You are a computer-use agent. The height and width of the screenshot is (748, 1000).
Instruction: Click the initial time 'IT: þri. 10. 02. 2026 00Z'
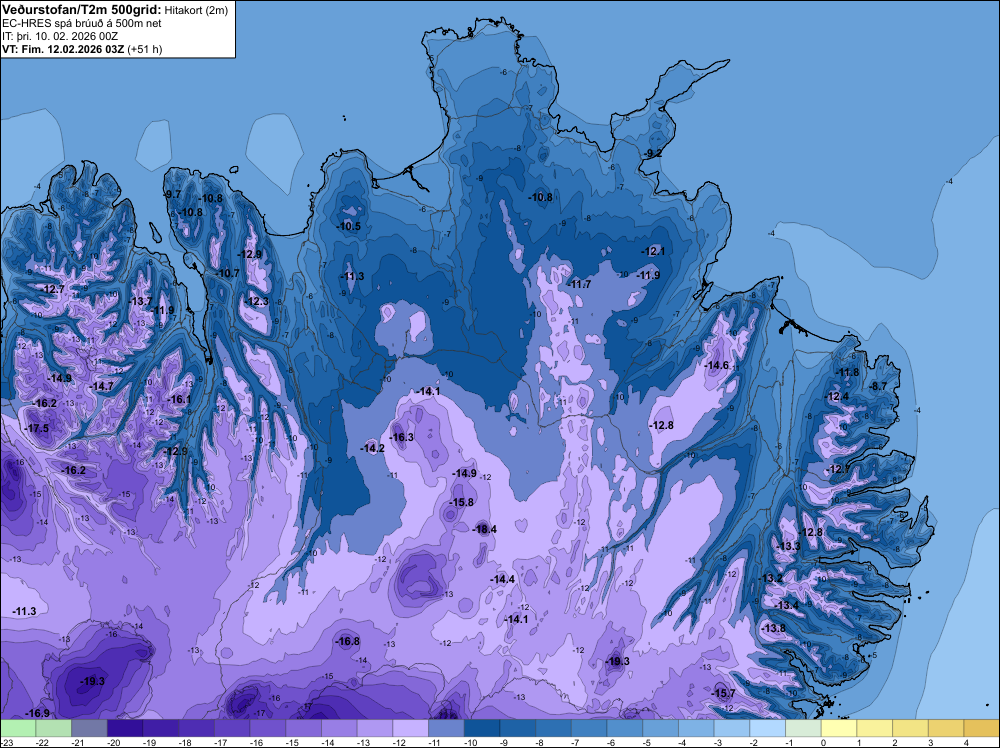click(x=60, y=36)
